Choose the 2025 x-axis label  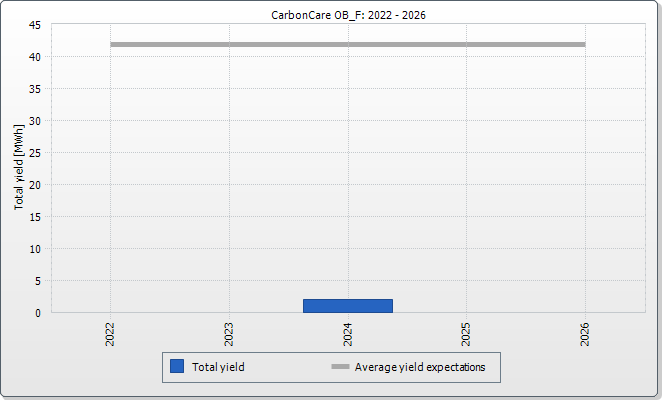pyautogui.click(x=466, y=334)
